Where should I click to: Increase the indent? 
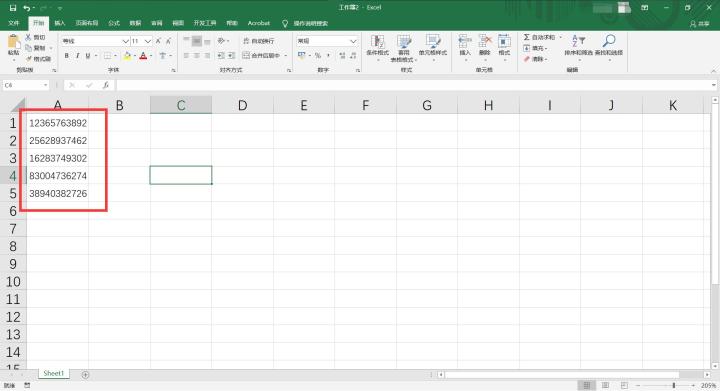[x=231, y=56]
